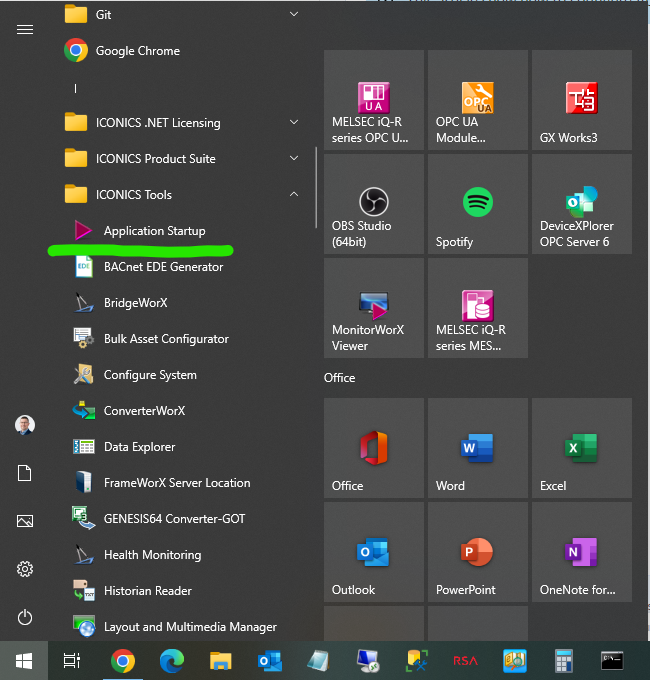Launch GX Works3 tile
The width and height of the screenshot is (650, 680).
tap(582, 100)
